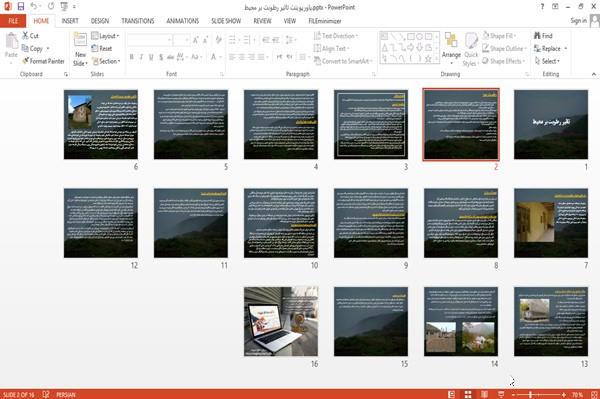Click the Reset button in the Slides group
Screen dimensions: 600x399
point(102,49)
